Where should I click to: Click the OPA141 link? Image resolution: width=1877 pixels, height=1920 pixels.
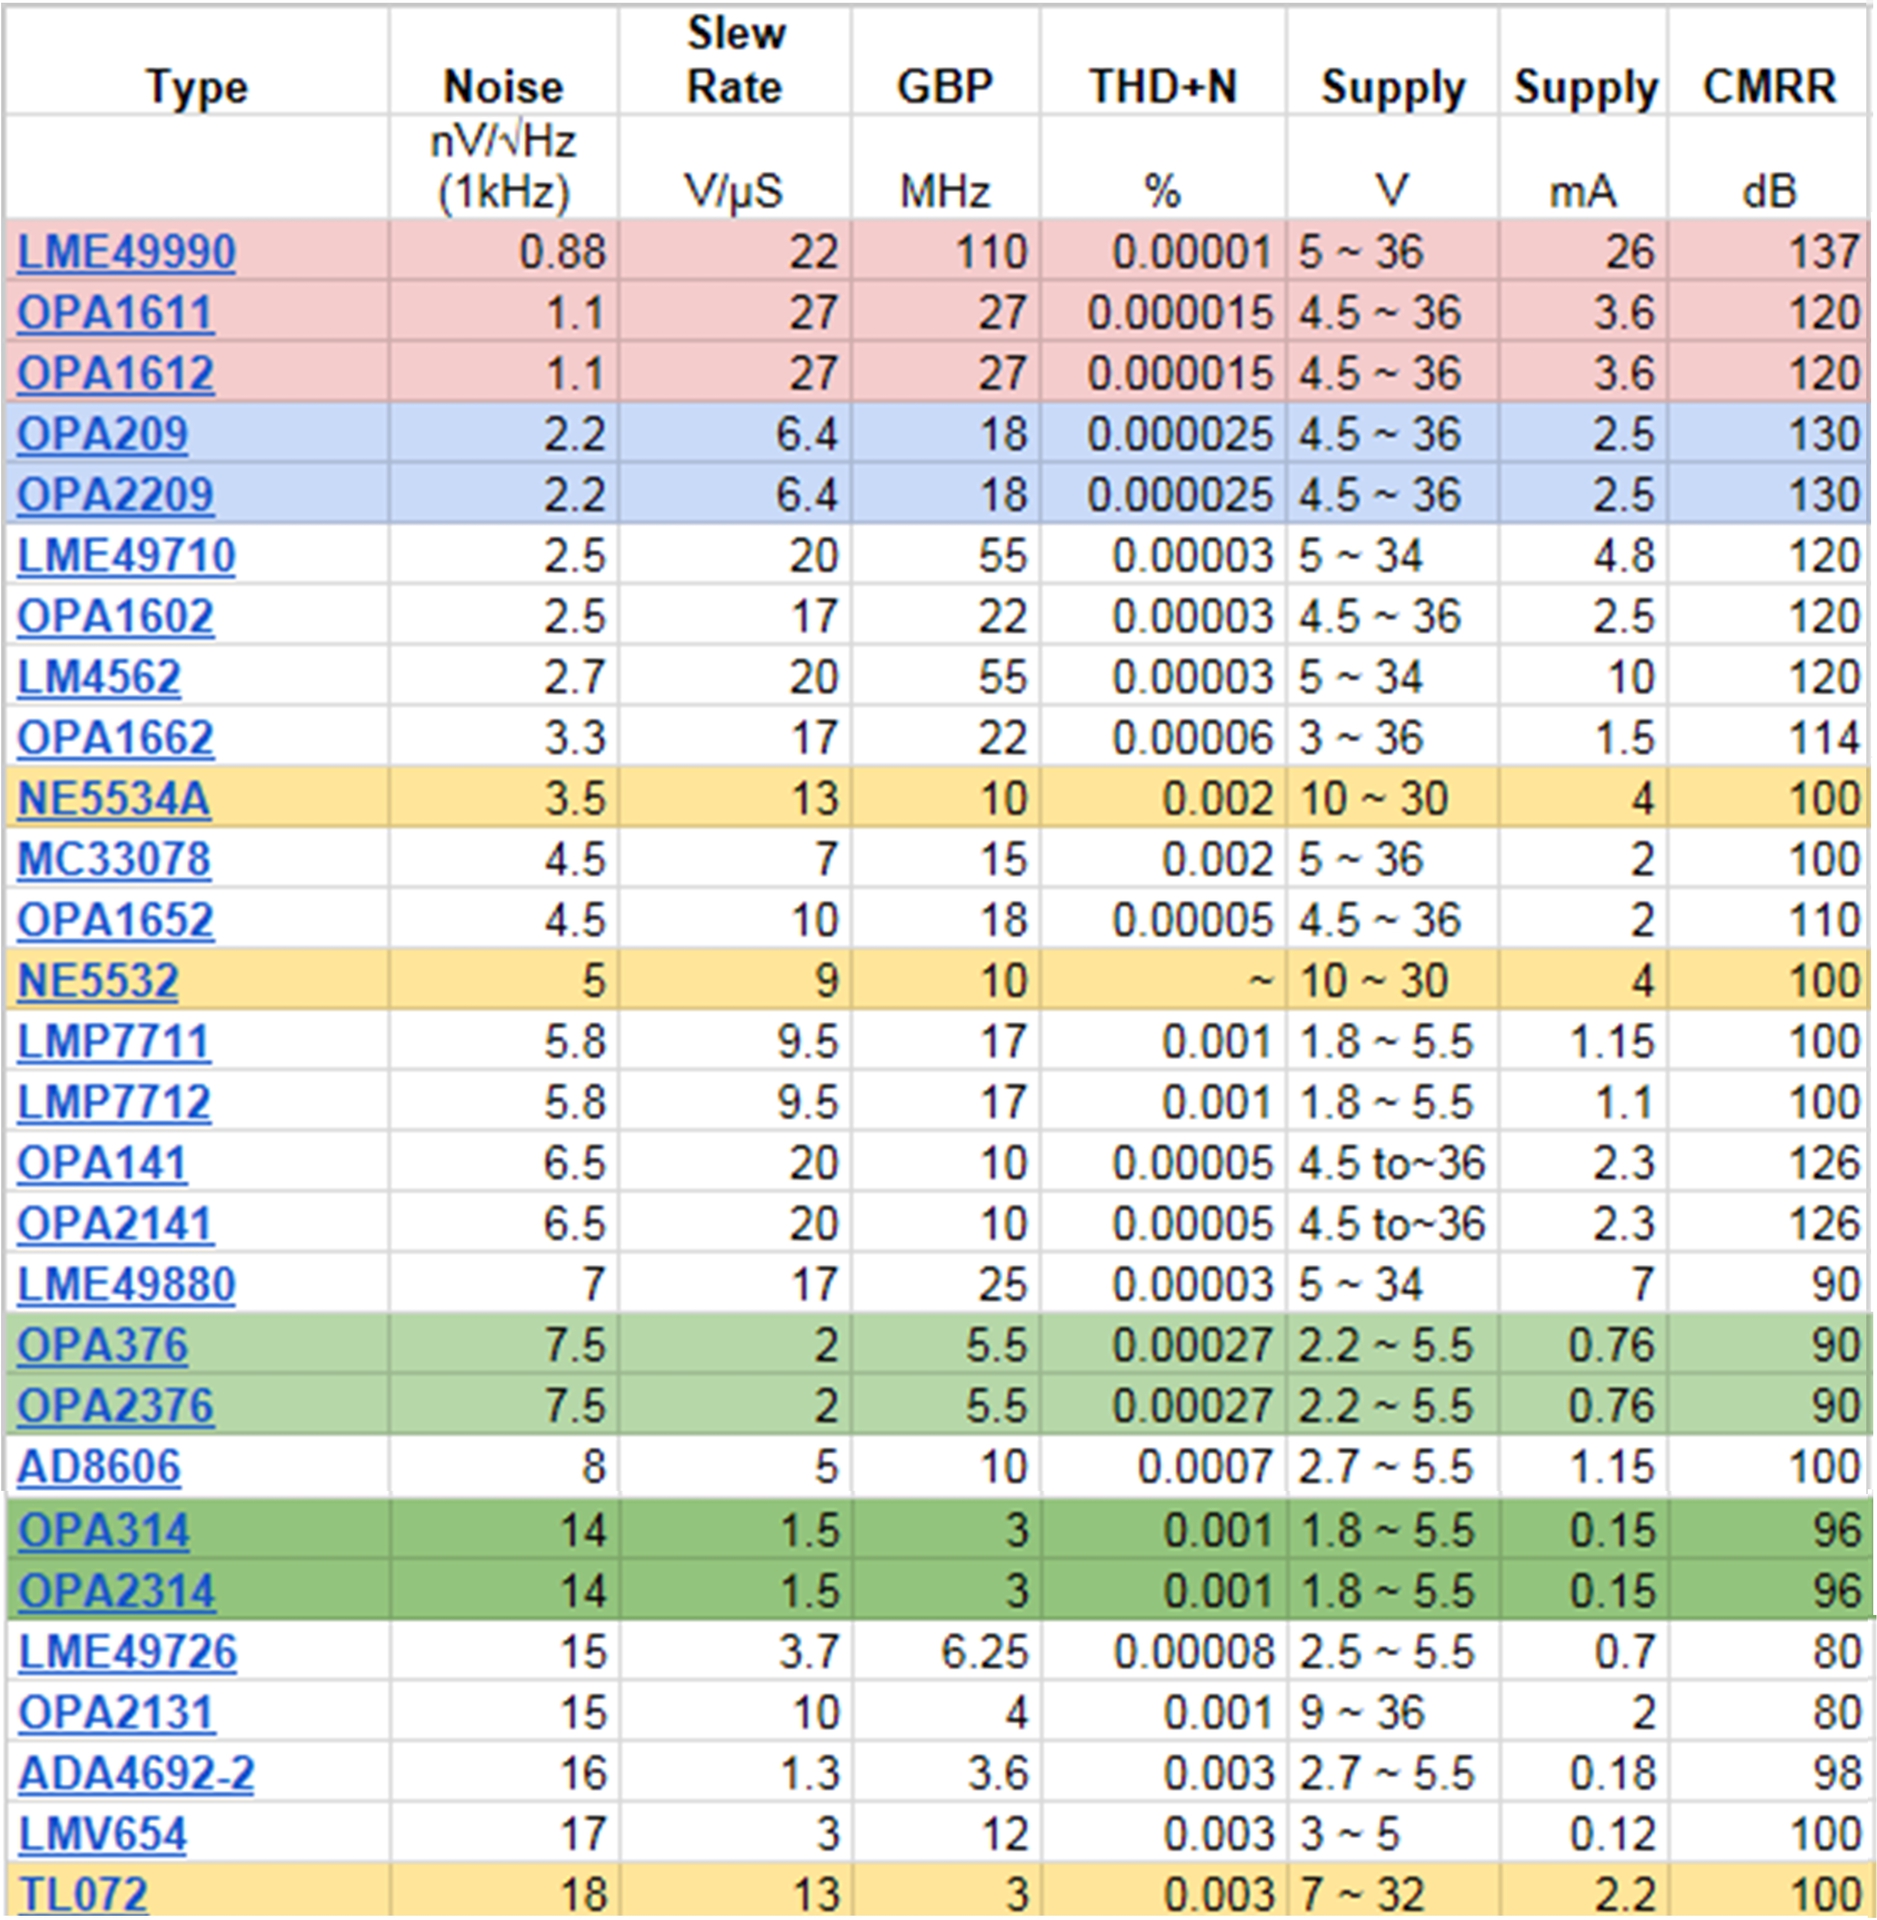(x=102, y=1164)
